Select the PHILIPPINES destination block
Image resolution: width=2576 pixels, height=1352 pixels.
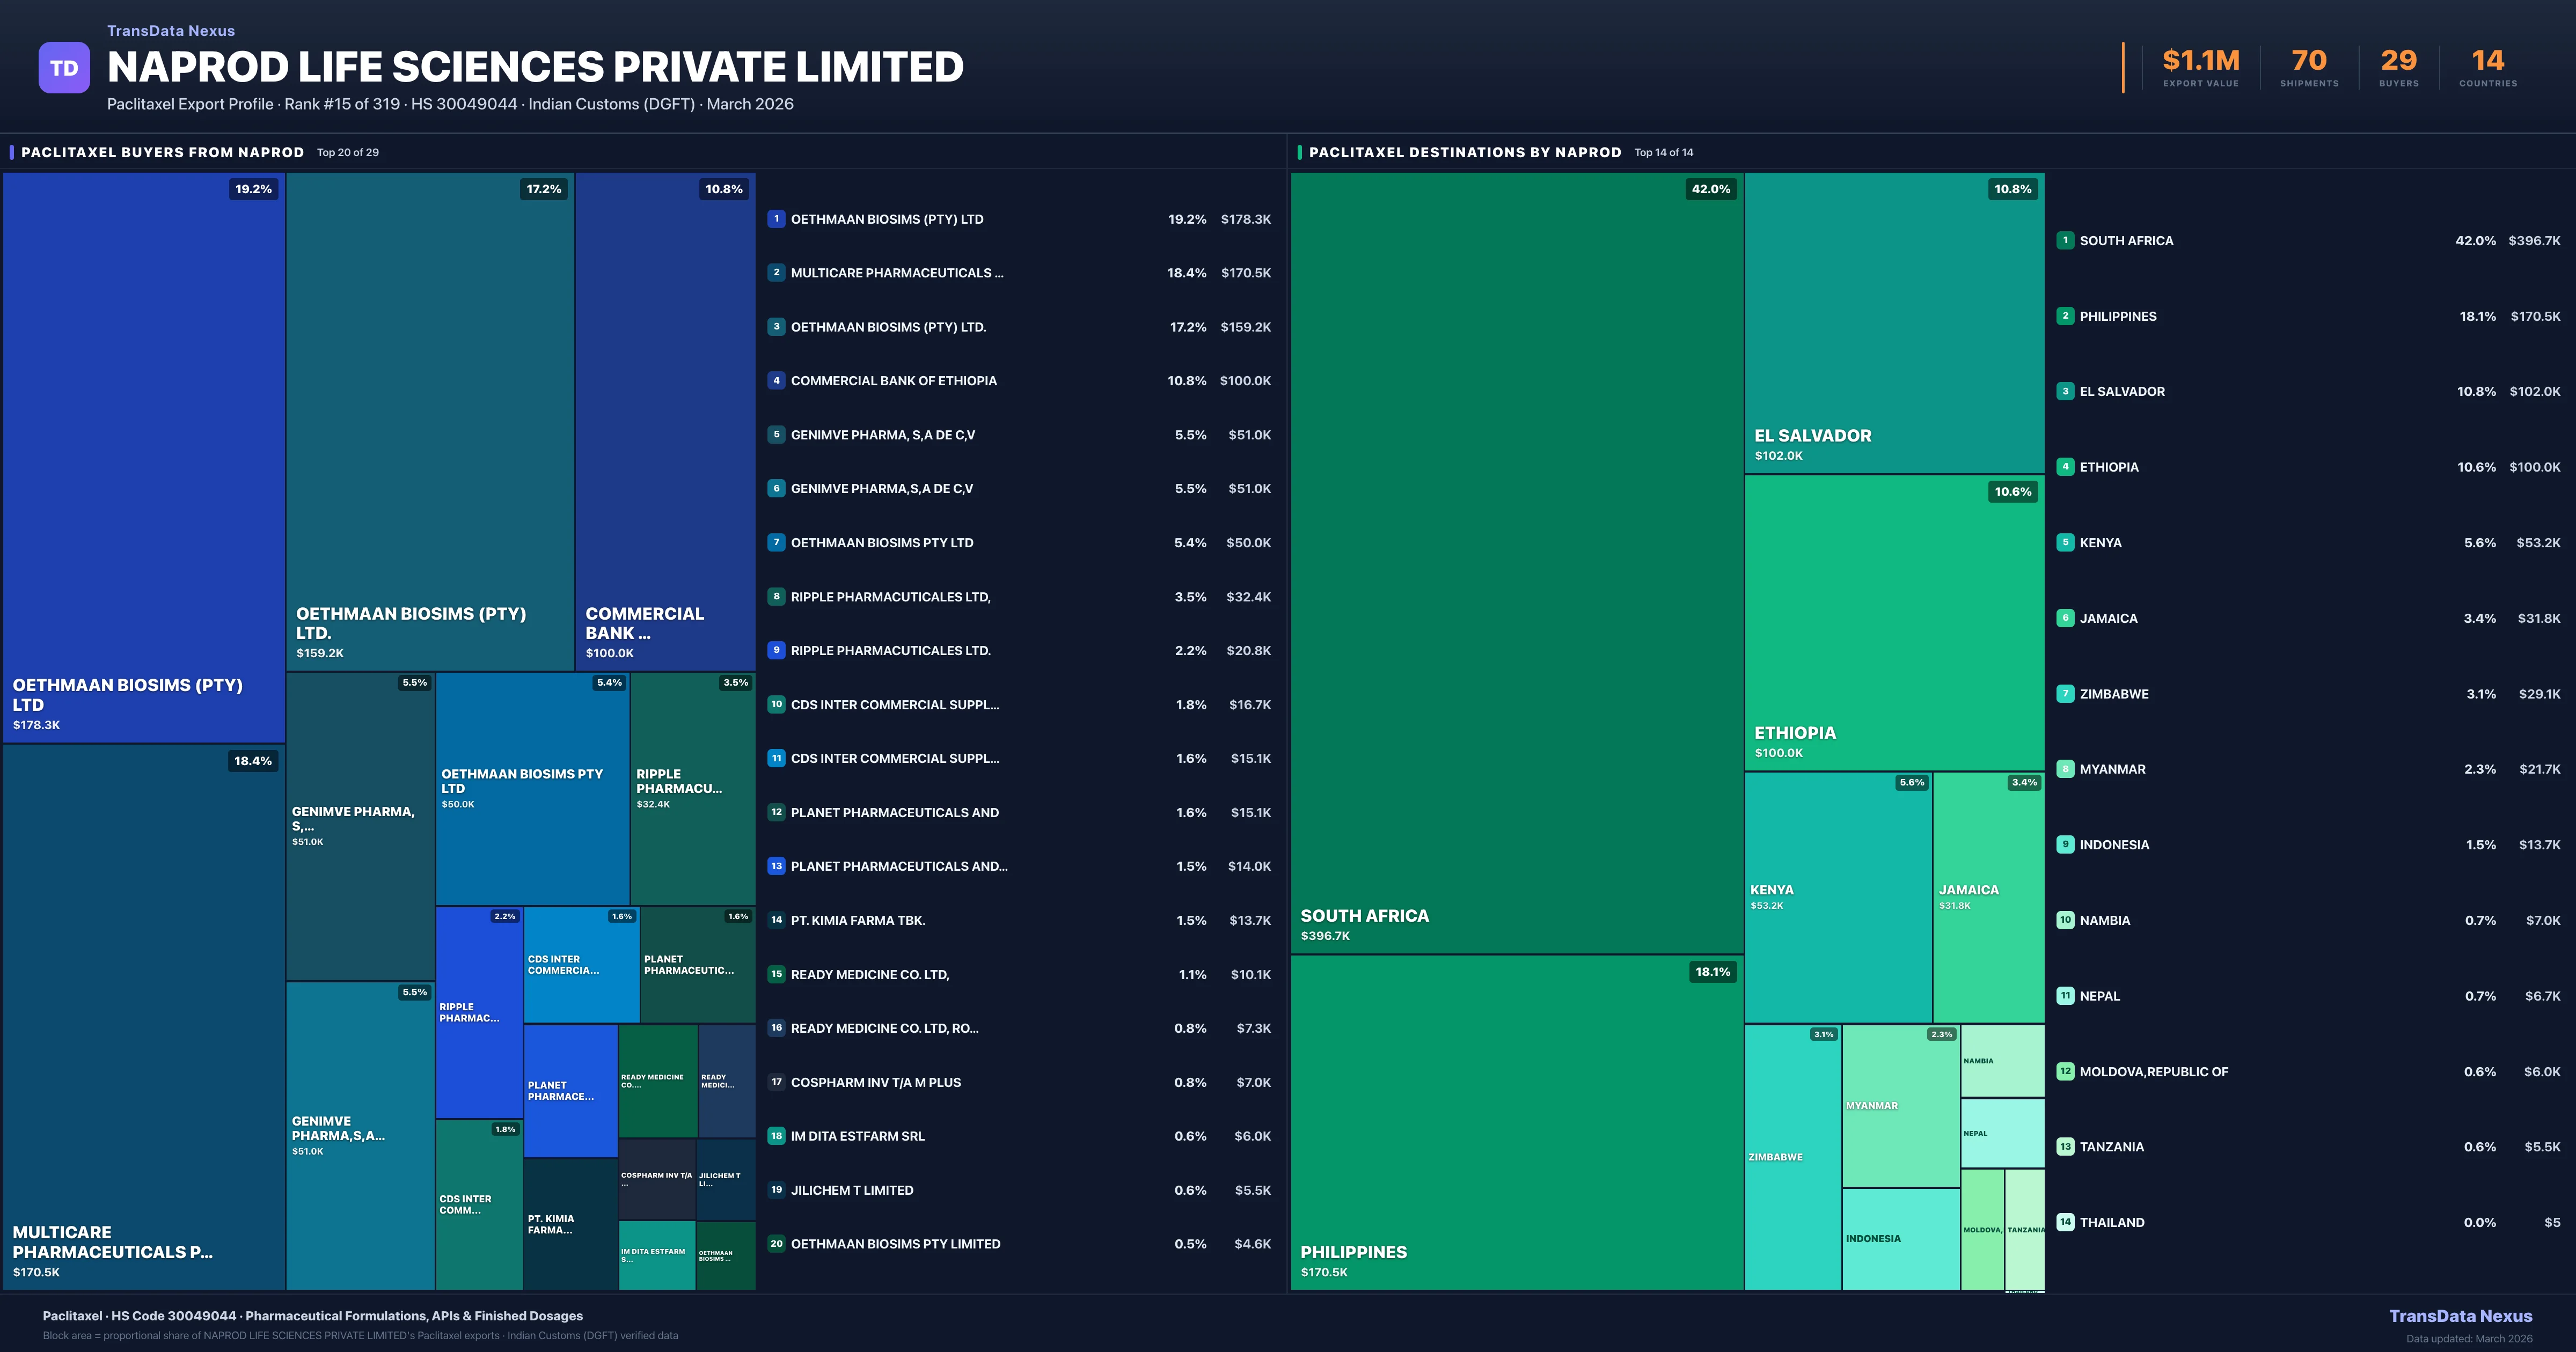click(x=1516, y=1122)
